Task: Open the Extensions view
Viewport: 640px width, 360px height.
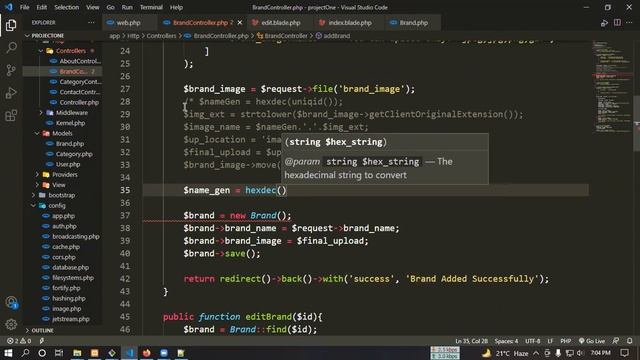Action: pyautogui.click(x=11, y=116)
